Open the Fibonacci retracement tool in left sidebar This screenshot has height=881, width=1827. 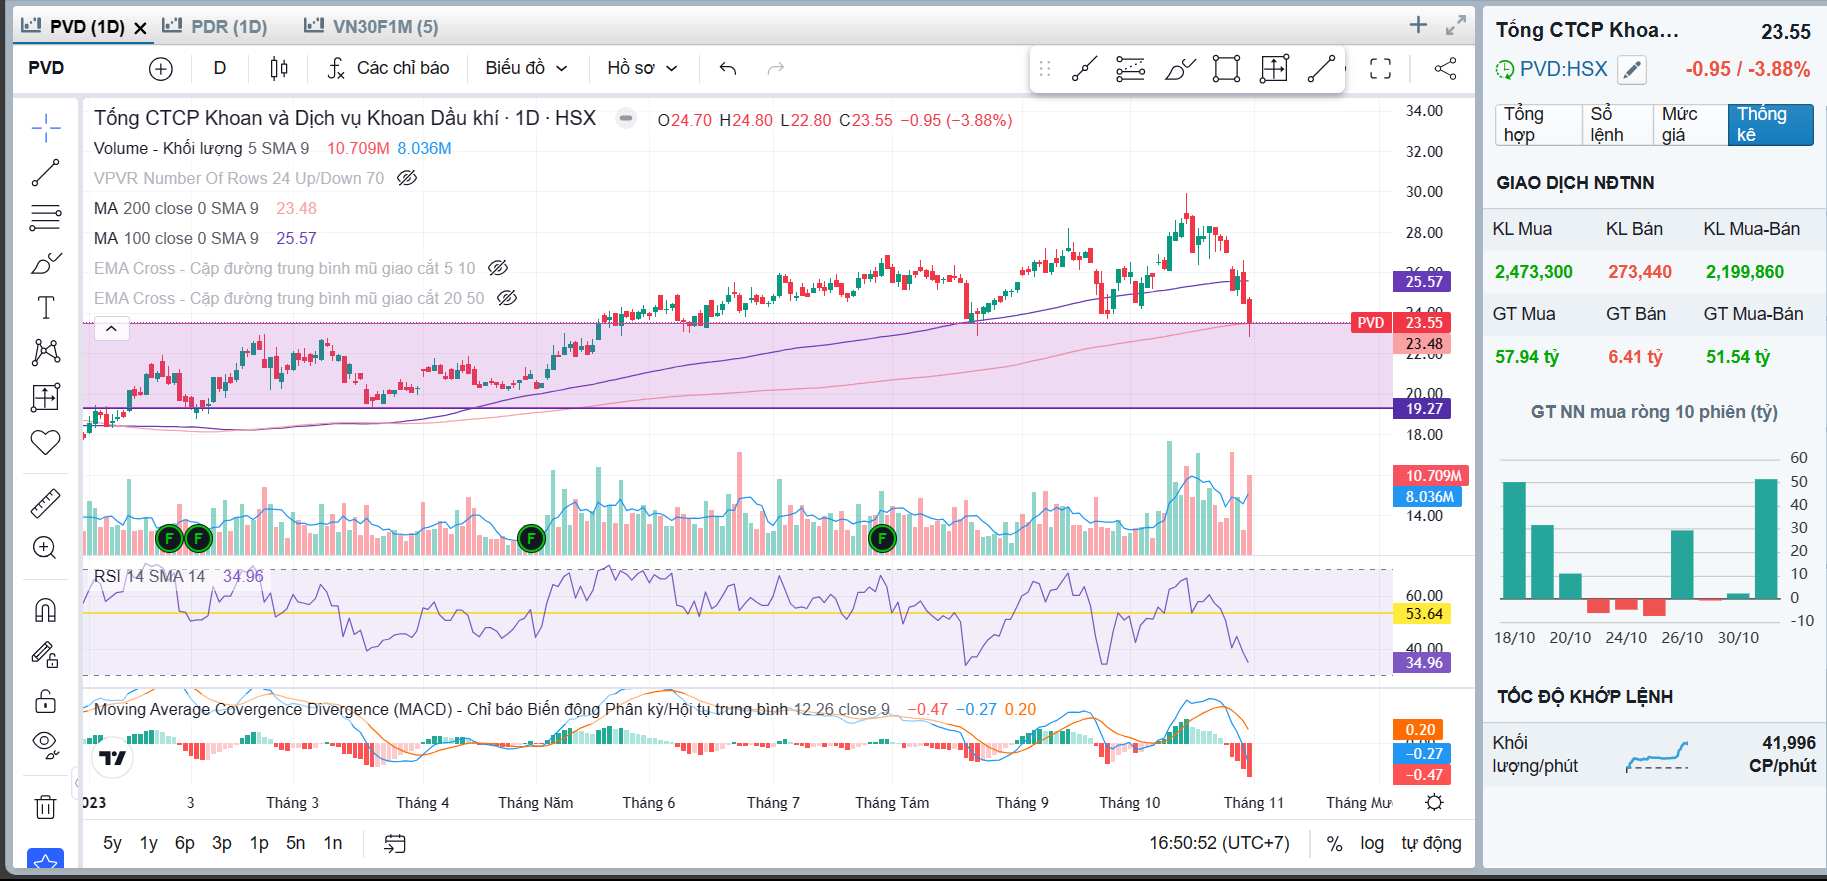[46, 217]
